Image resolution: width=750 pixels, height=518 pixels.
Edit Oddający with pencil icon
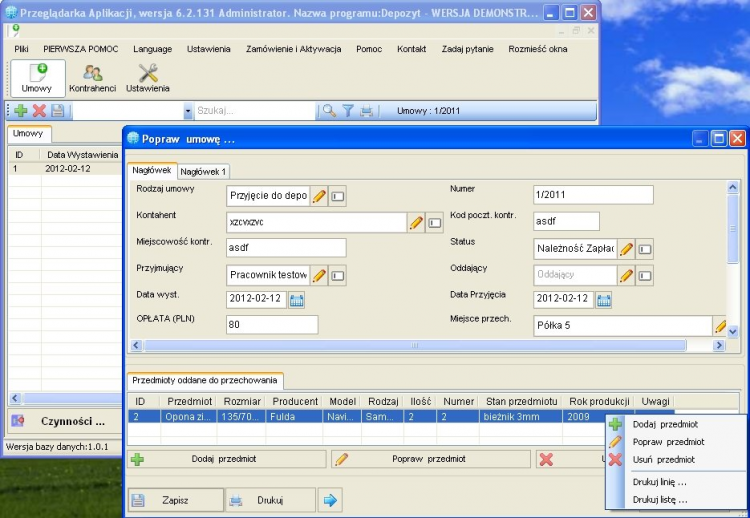[x=626, y=276]
